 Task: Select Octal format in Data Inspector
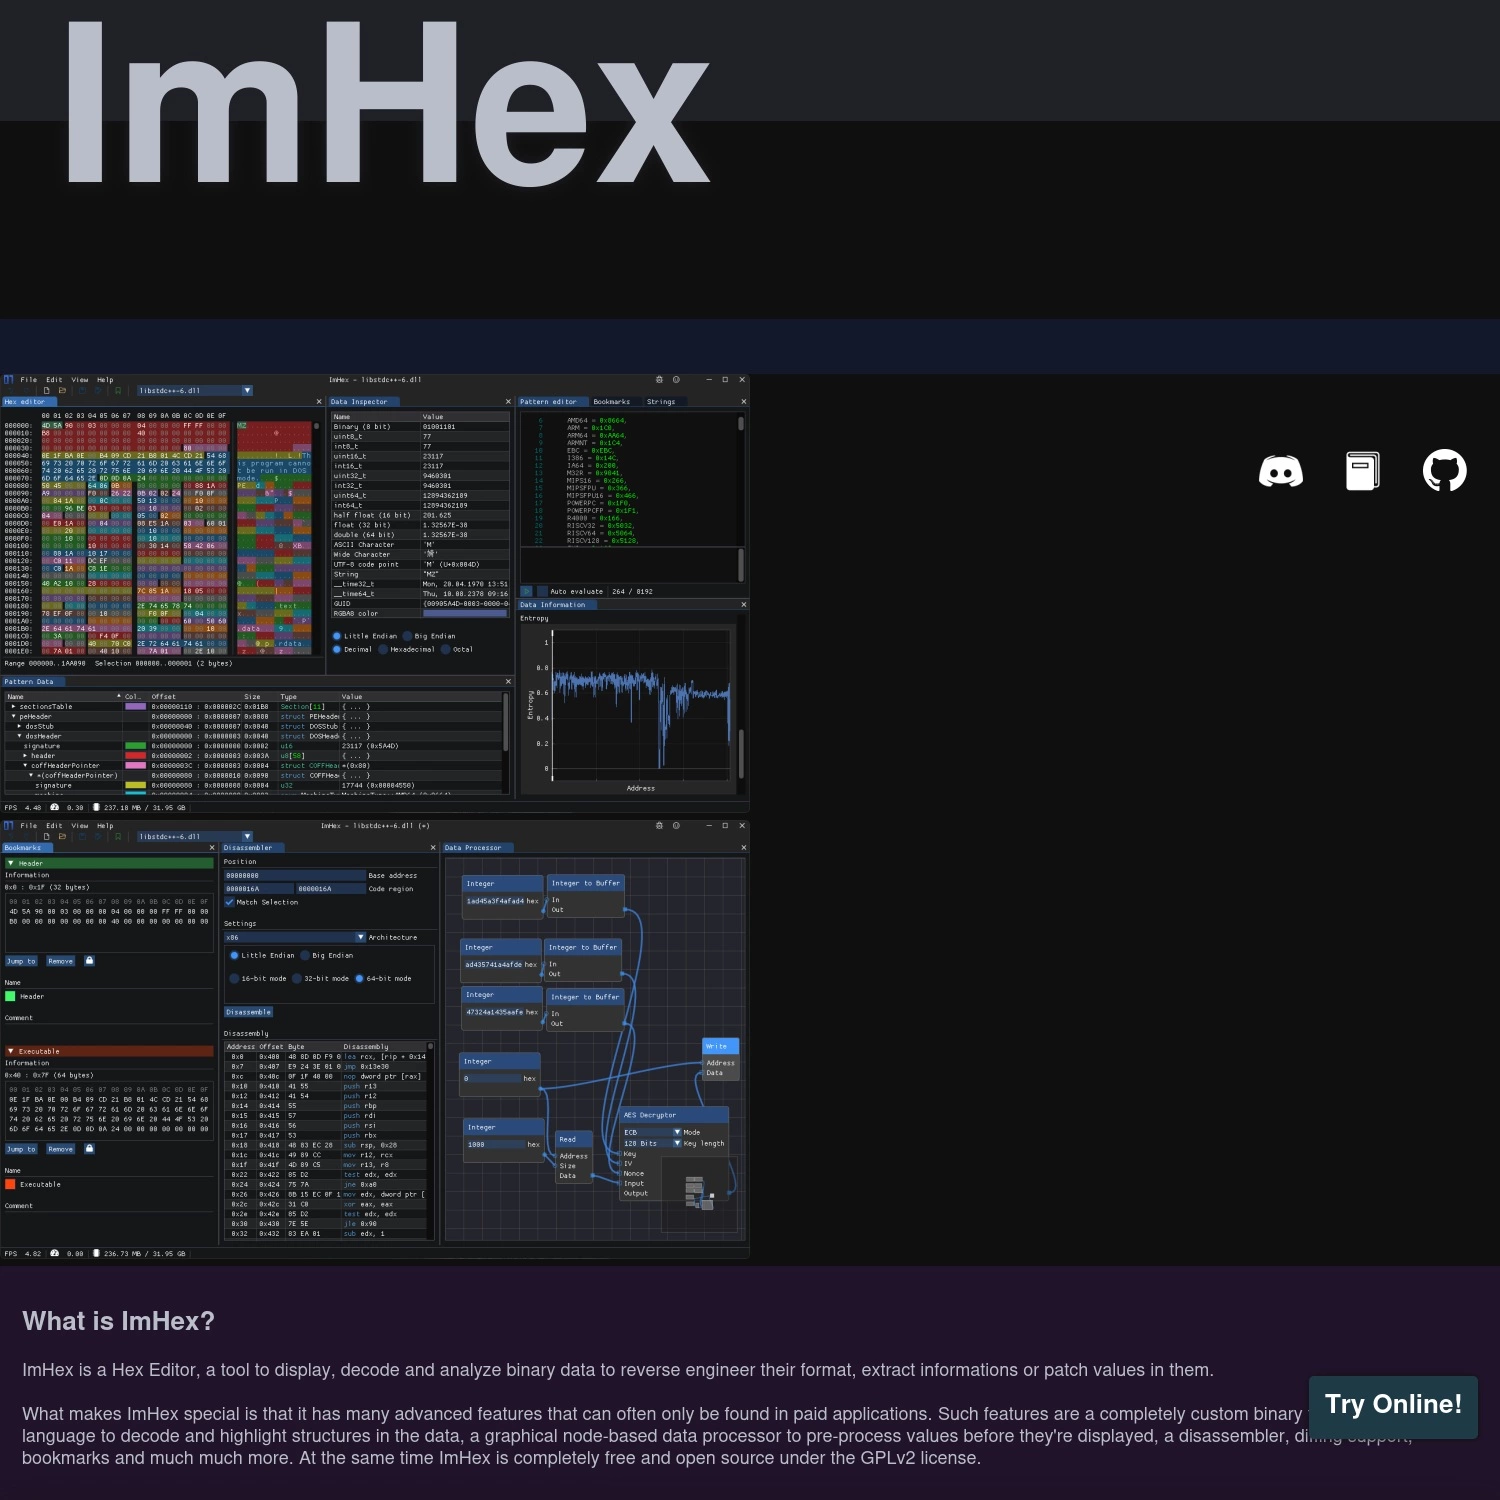pyautogui.click(x=457, y=649)
